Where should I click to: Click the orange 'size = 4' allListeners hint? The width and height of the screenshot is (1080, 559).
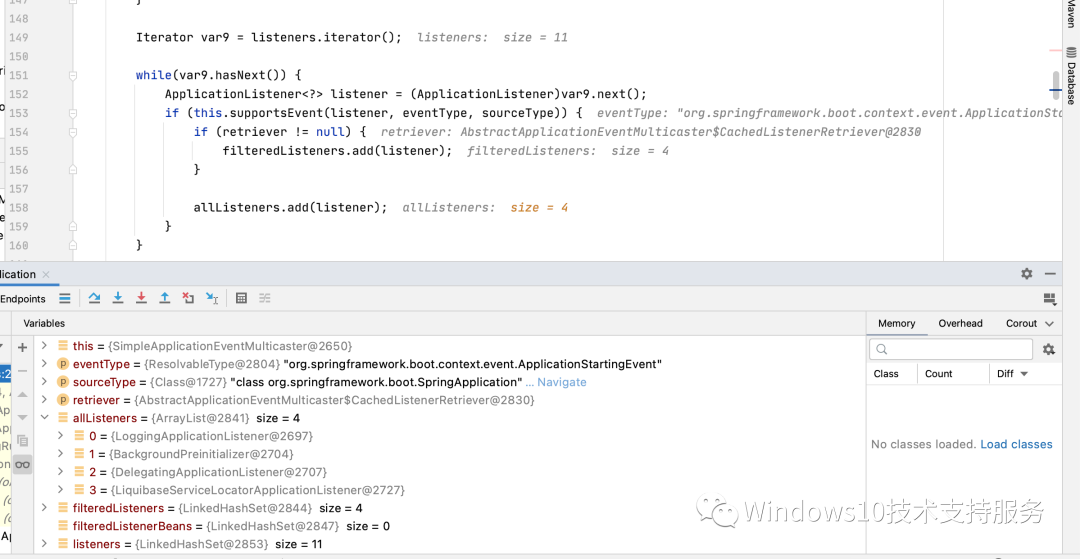[539, 207]
